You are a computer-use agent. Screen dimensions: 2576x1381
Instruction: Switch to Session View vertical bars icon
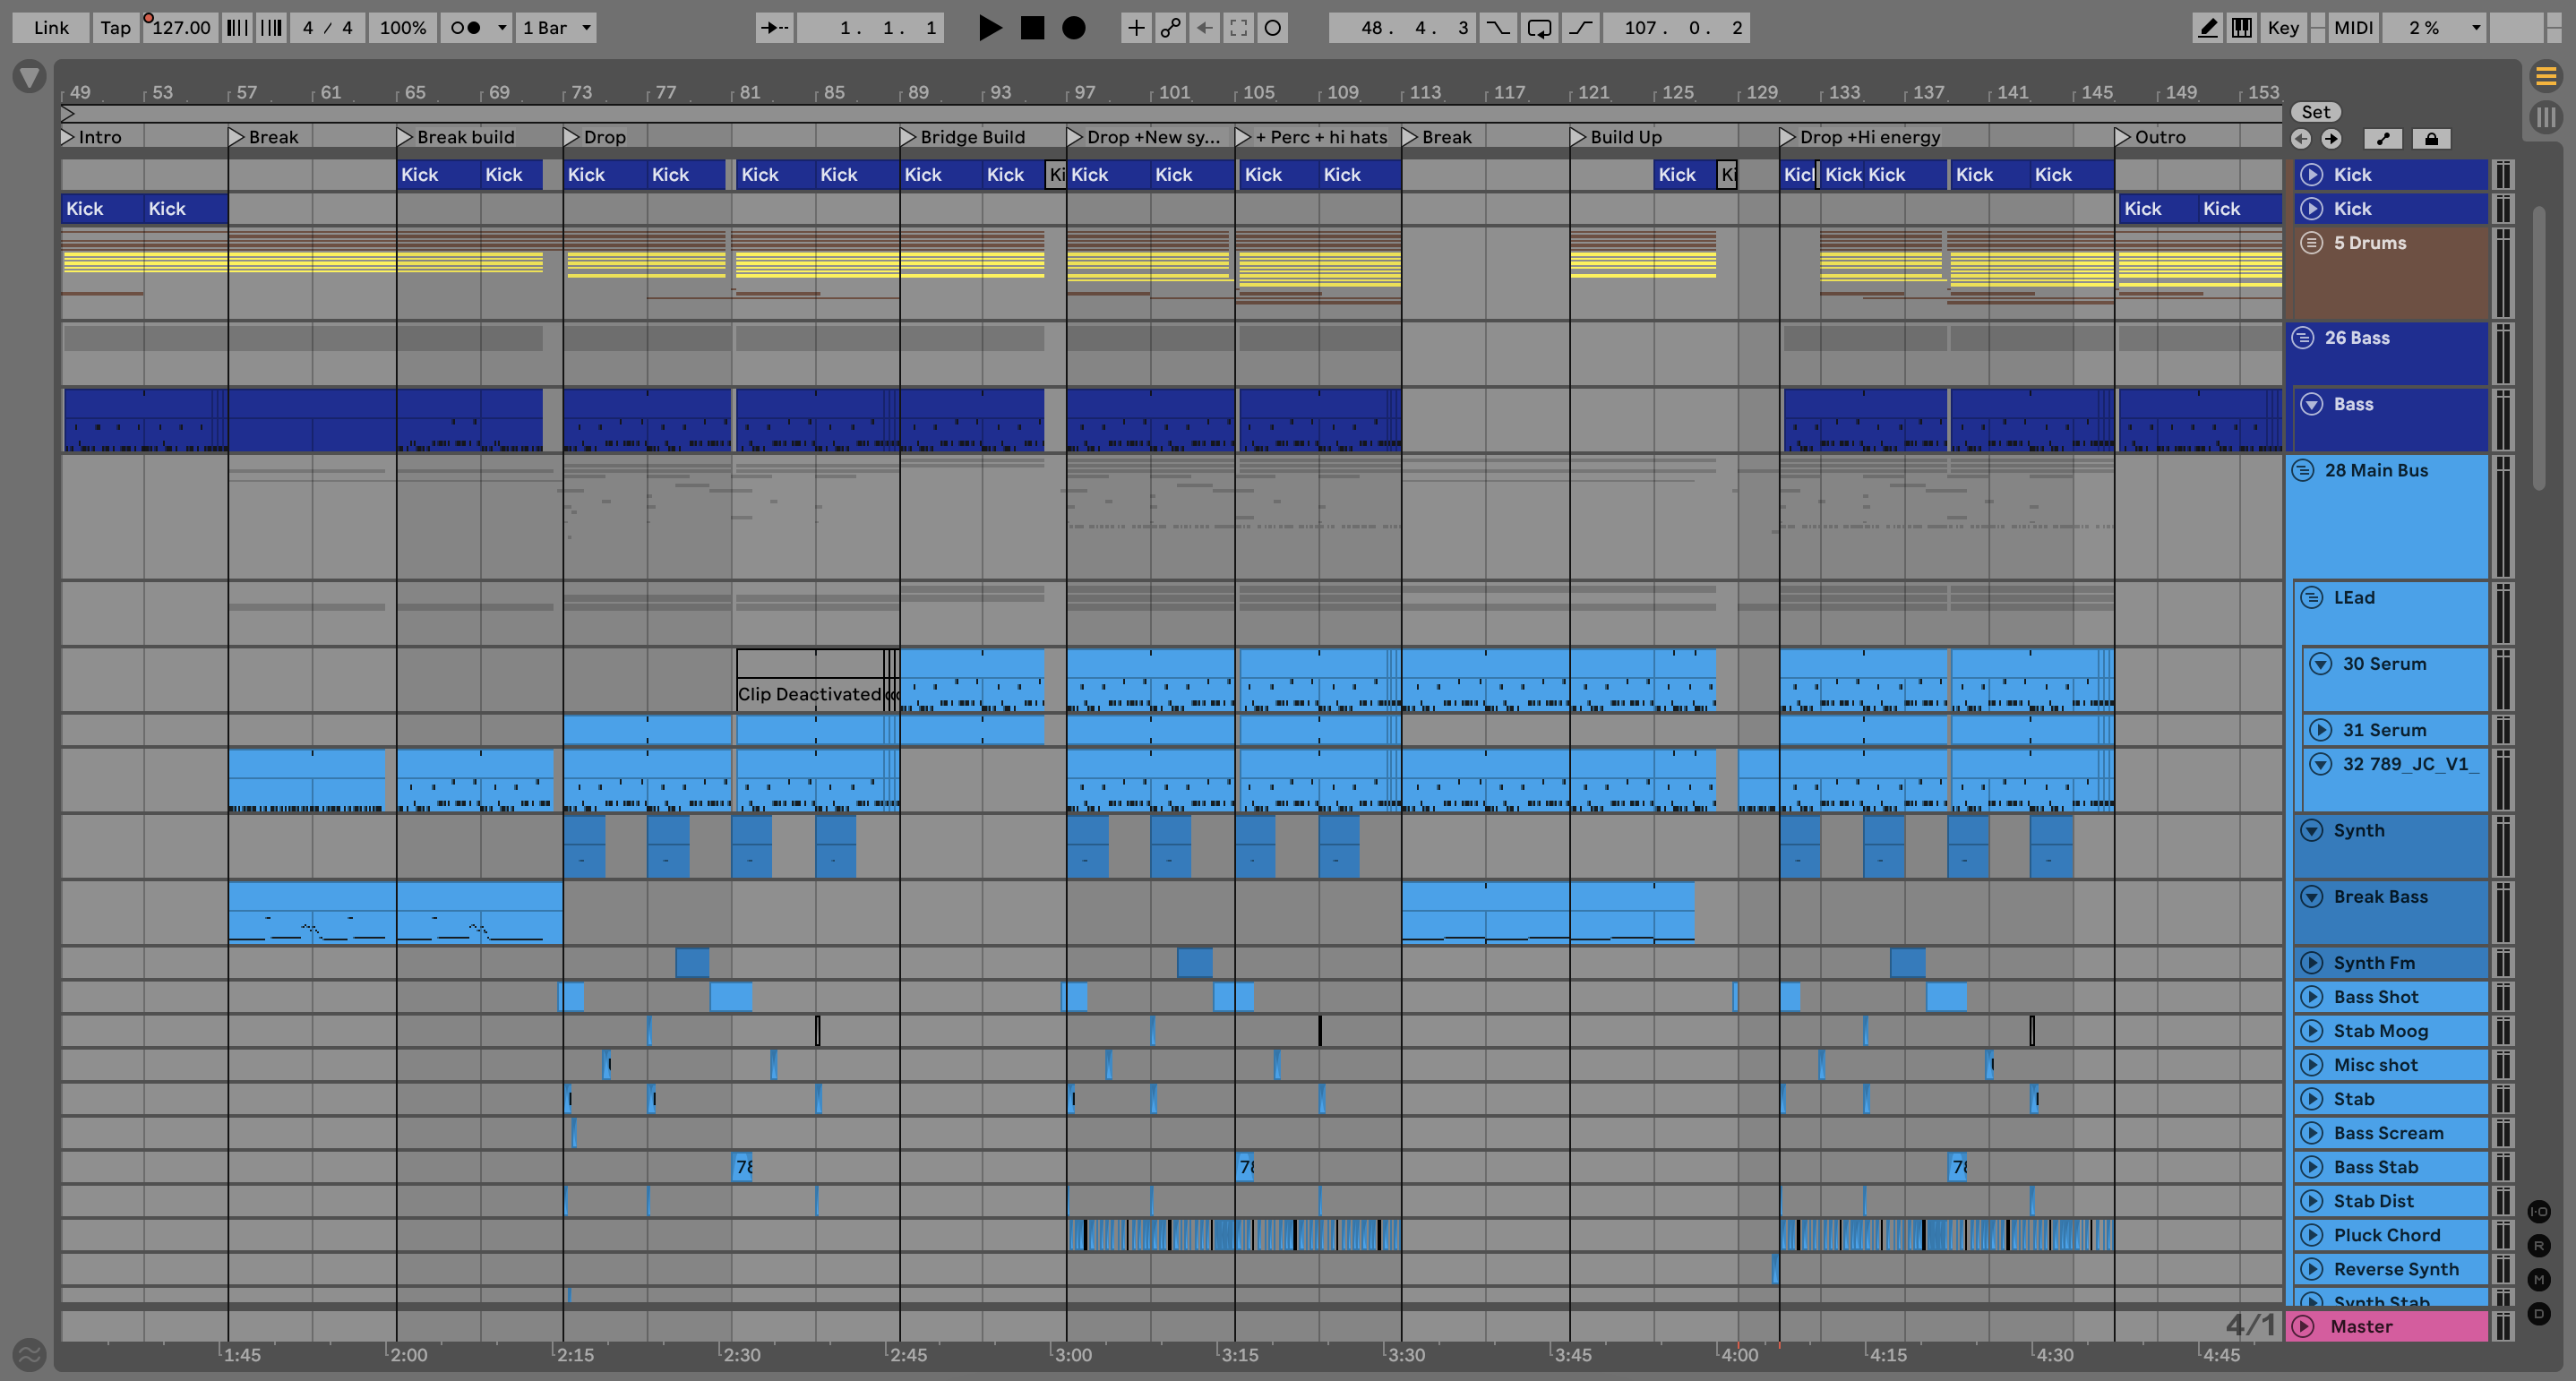pyautogui.click(x=2545, y=117)
